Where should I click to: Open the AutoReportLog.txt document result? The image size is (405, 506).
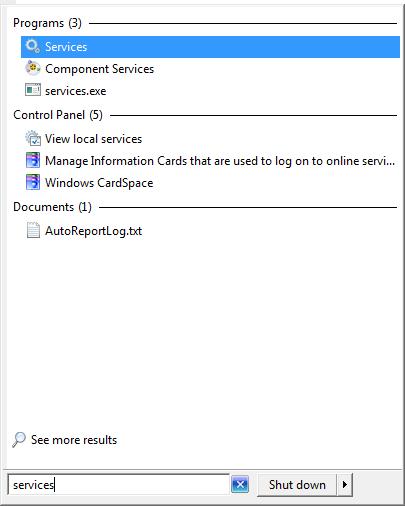pos(93,231)
